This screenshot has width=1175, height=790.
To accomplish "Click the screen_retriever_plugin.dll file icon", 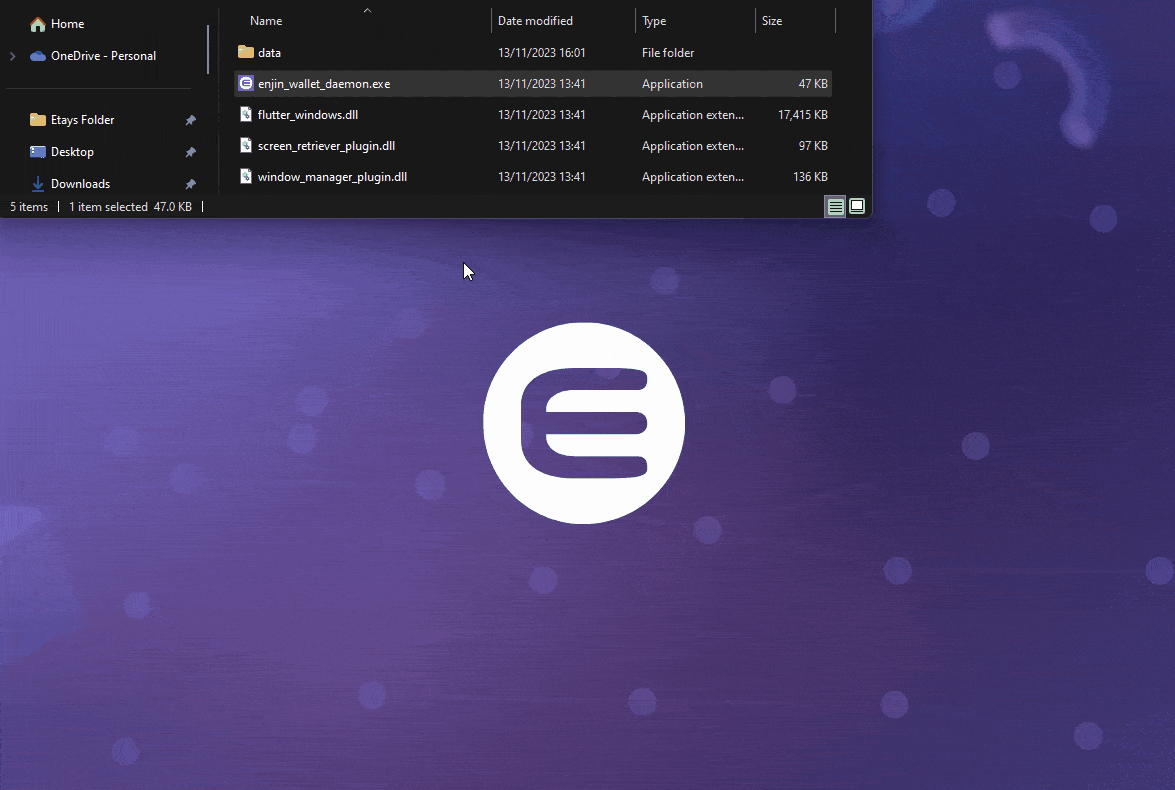I will pyautogui.click(x=246, y=145).
